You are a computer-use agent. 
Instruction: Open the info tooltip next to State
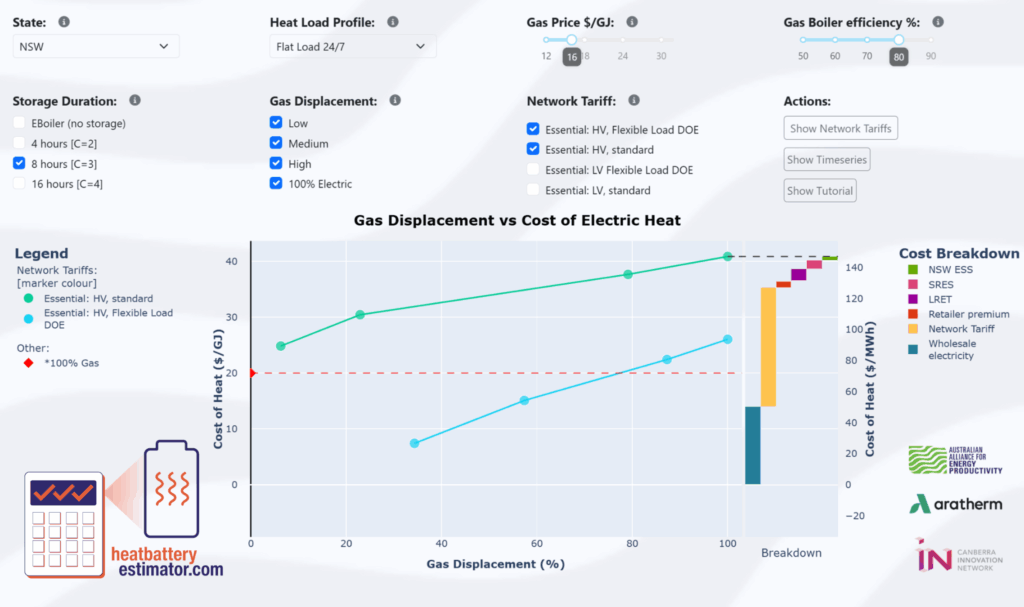pyautogui.click(x=65, y=21)
